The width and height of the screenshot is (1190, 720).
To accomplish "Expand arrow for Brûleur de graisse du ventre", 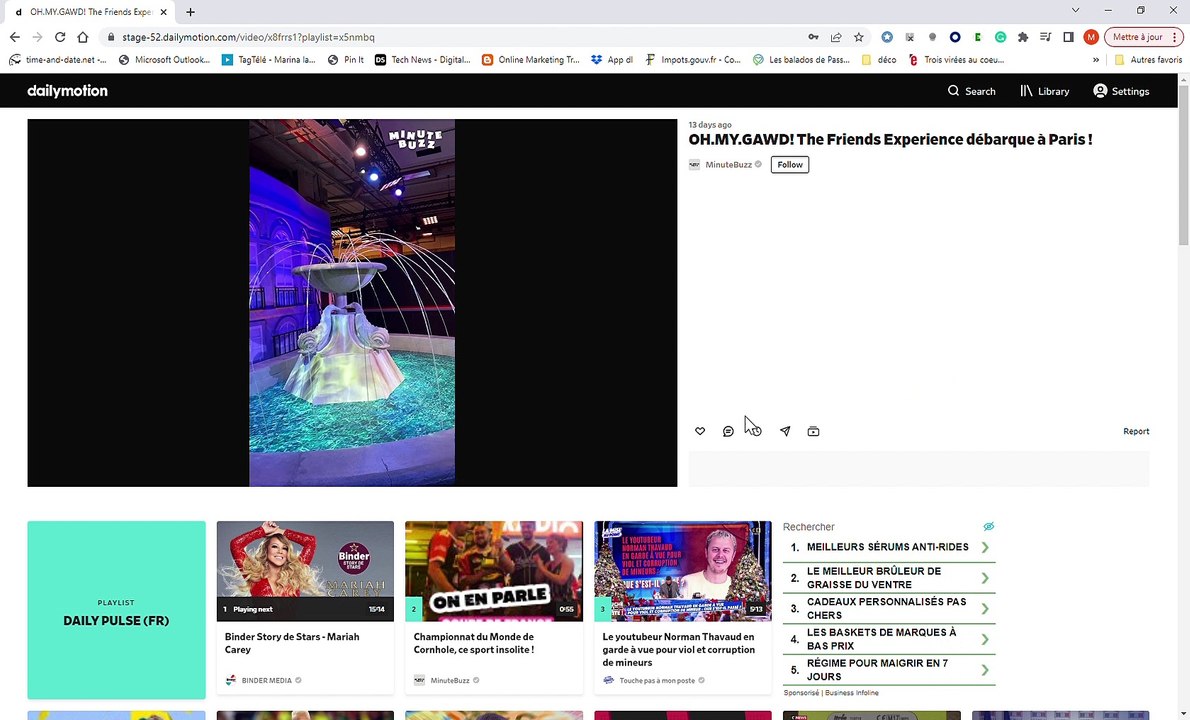I will [x=985, y=578].
